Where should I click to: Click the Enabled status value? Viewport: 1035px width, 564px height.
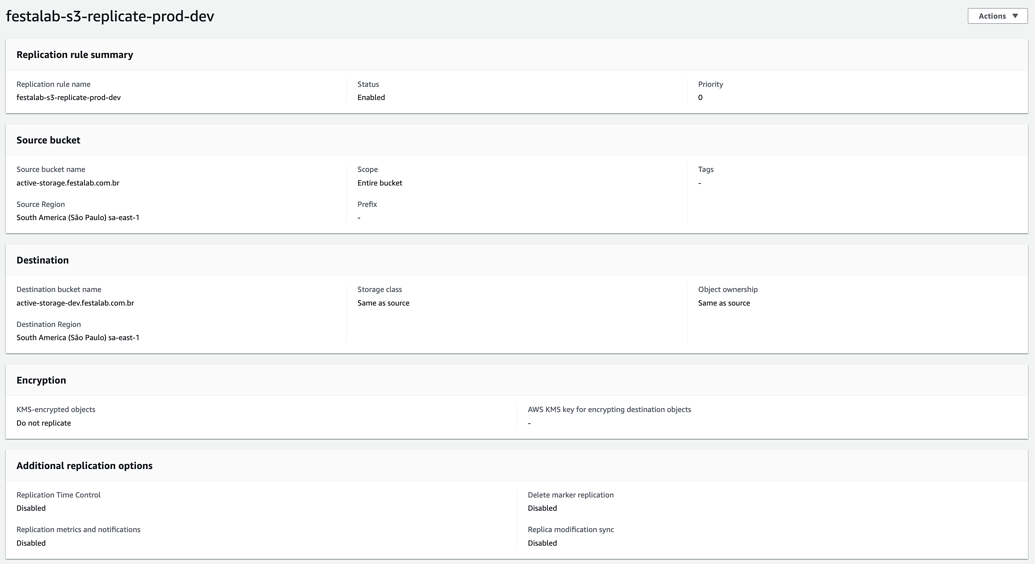pos(371,98)
